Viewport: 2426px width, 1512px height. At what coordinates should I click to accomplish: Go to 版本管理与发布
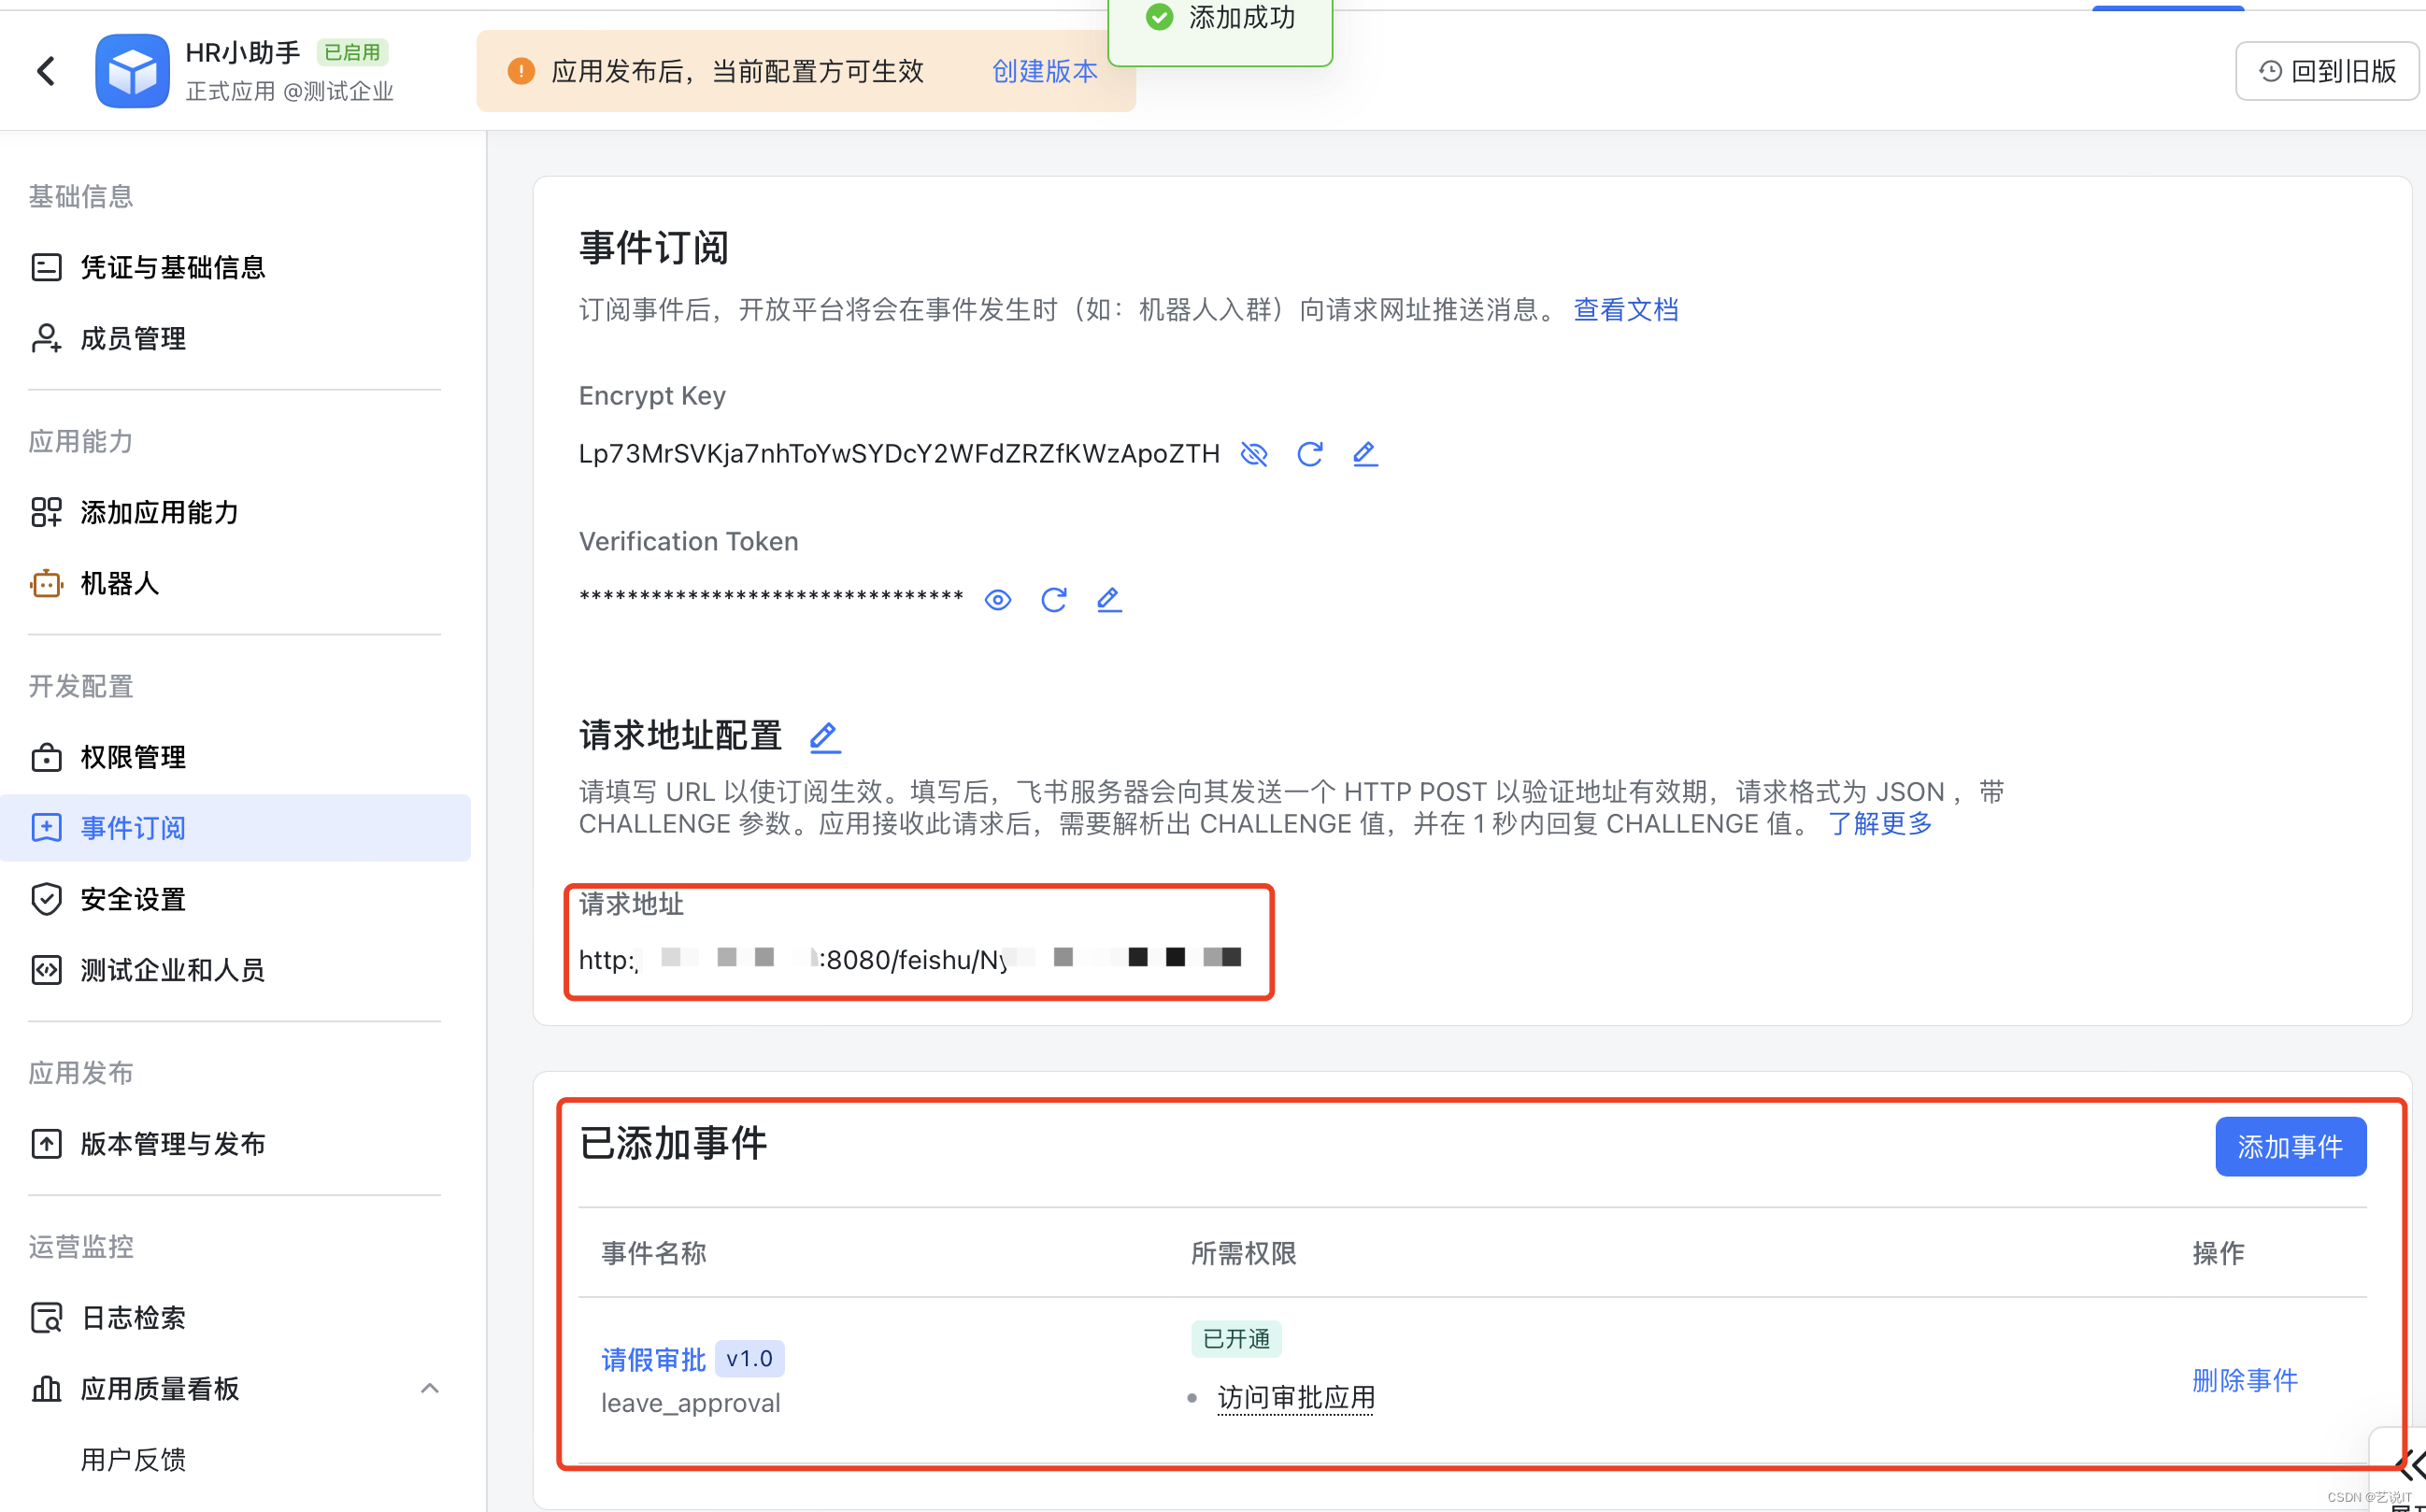click(x=172, y=1143)
